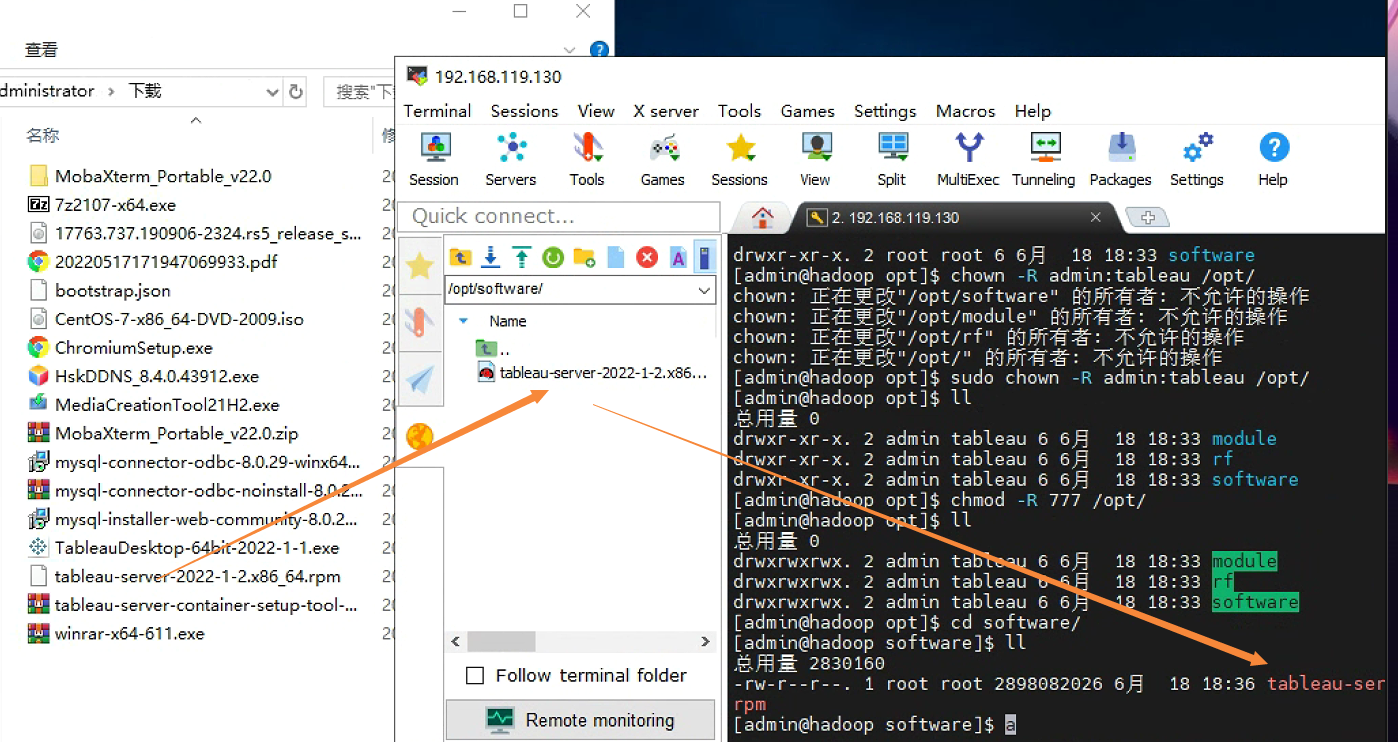Open the Games menu in menu bar
The width and height of the screenshot is (1398, 742).
pyautogui.click(x=808, y=111)
